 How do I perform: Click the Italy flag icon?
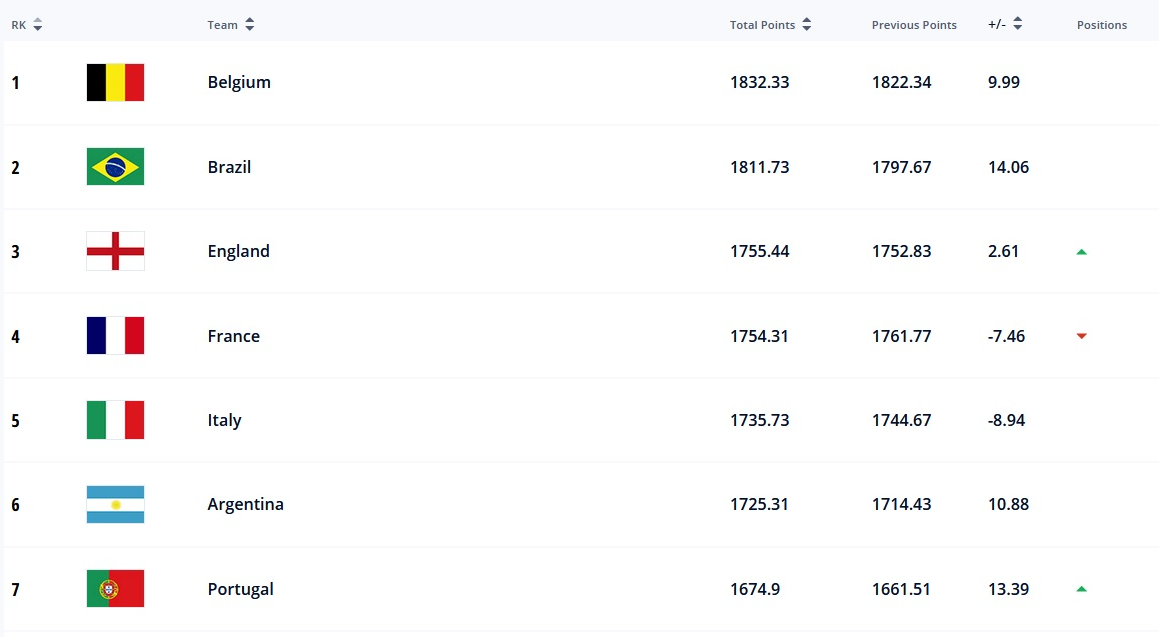(x=115, y=420)
